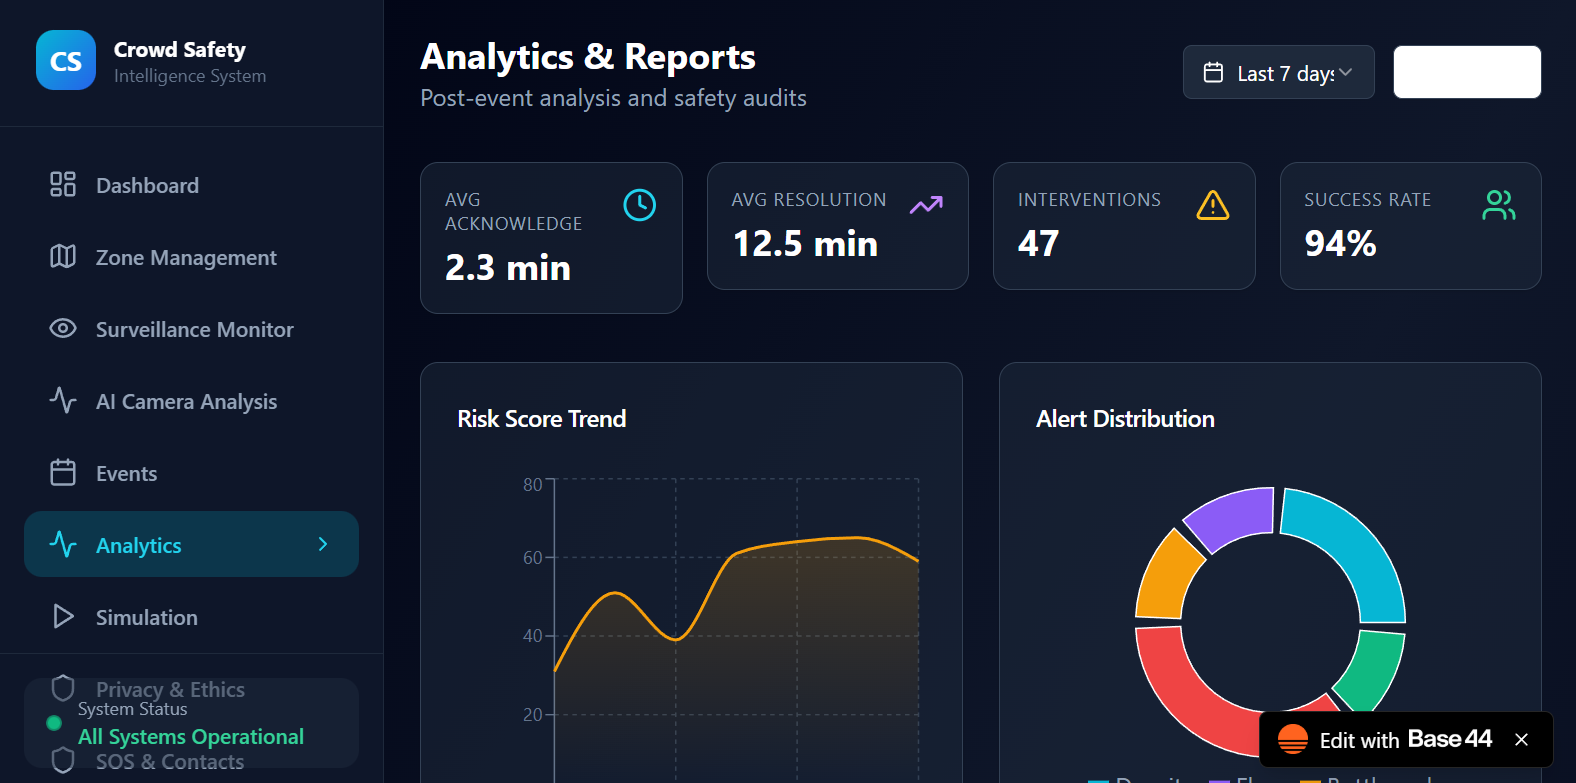Click the Crowd Safety app name

click(180, 49)
